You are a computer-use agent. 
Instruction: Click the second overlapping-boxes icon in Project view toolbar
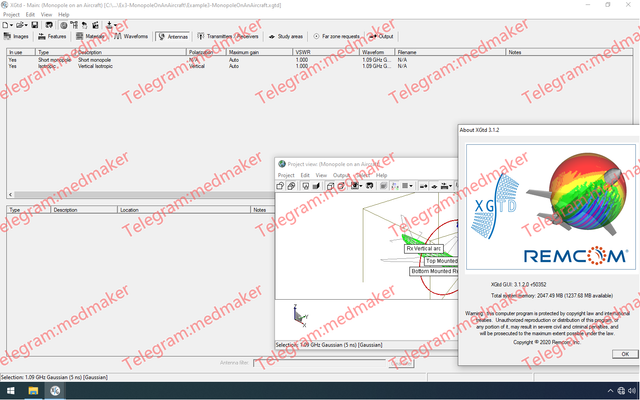click(291, 186)
